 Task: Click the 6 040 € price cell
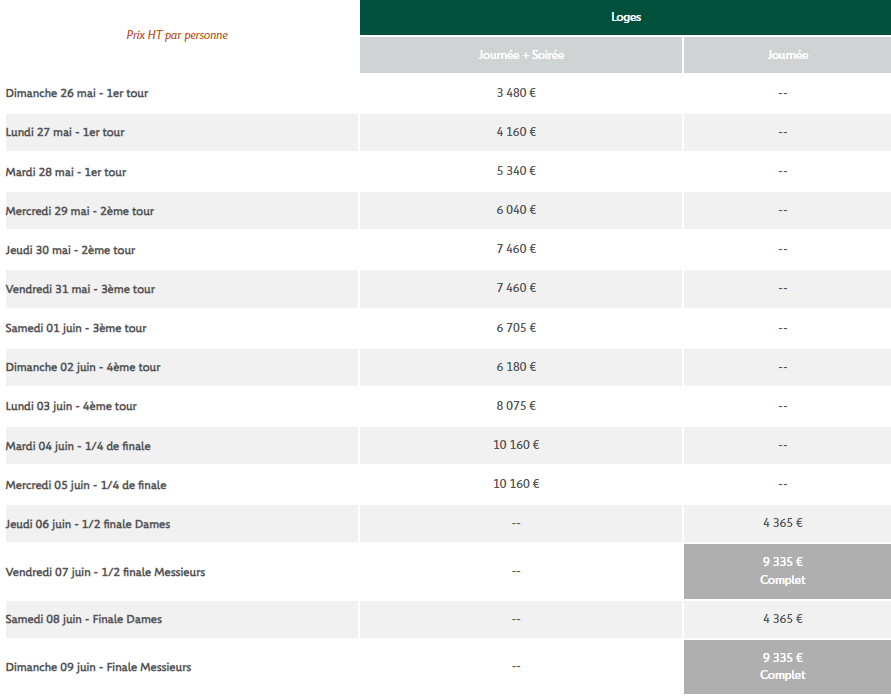[x=516, y=210]
